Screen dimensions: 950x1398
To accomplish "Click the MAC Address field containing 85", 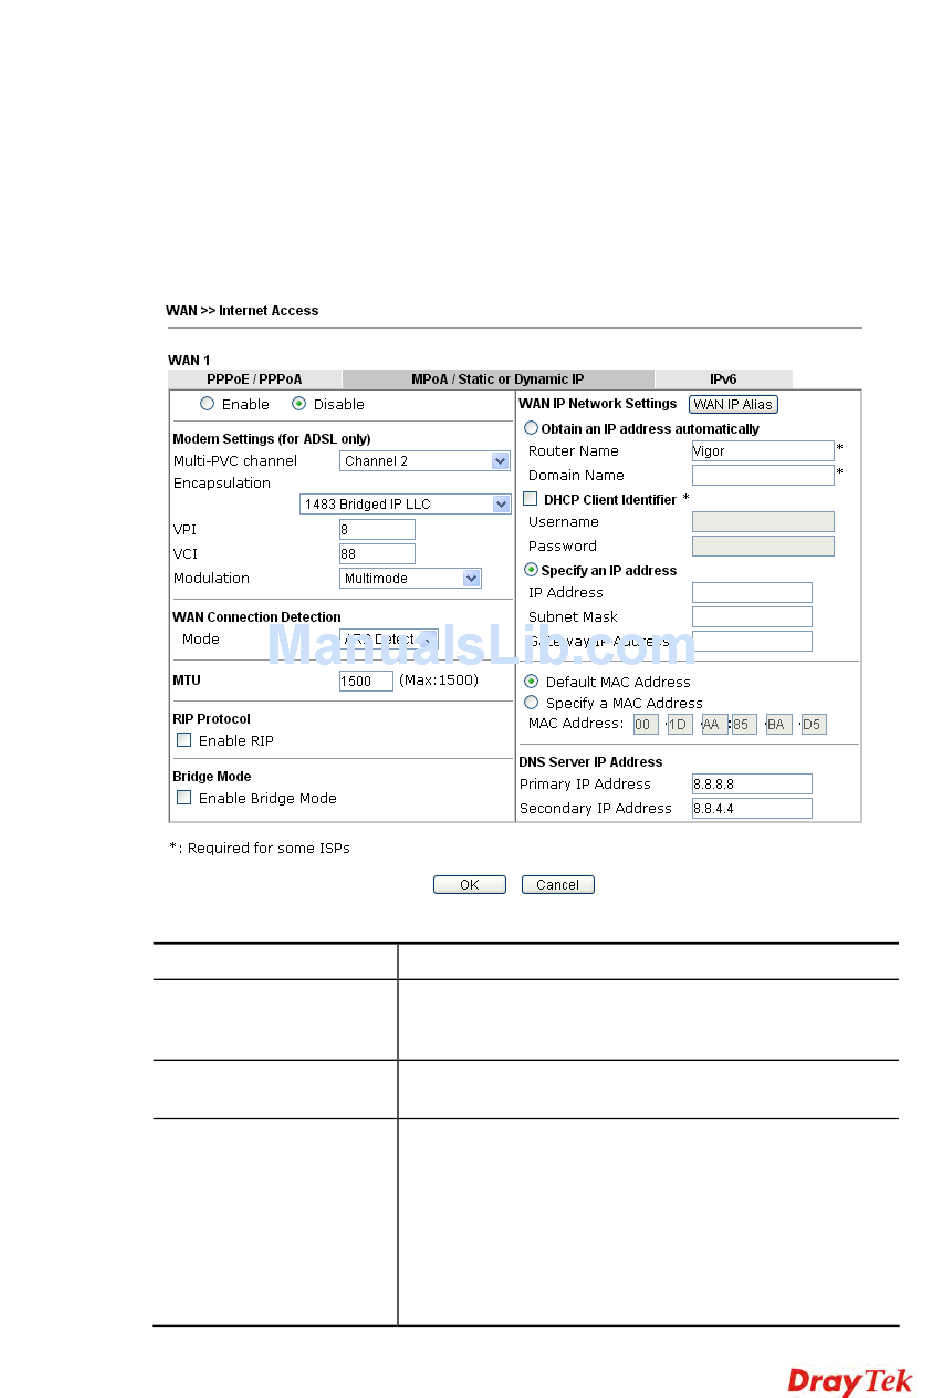I will click(x=744, y=724).
